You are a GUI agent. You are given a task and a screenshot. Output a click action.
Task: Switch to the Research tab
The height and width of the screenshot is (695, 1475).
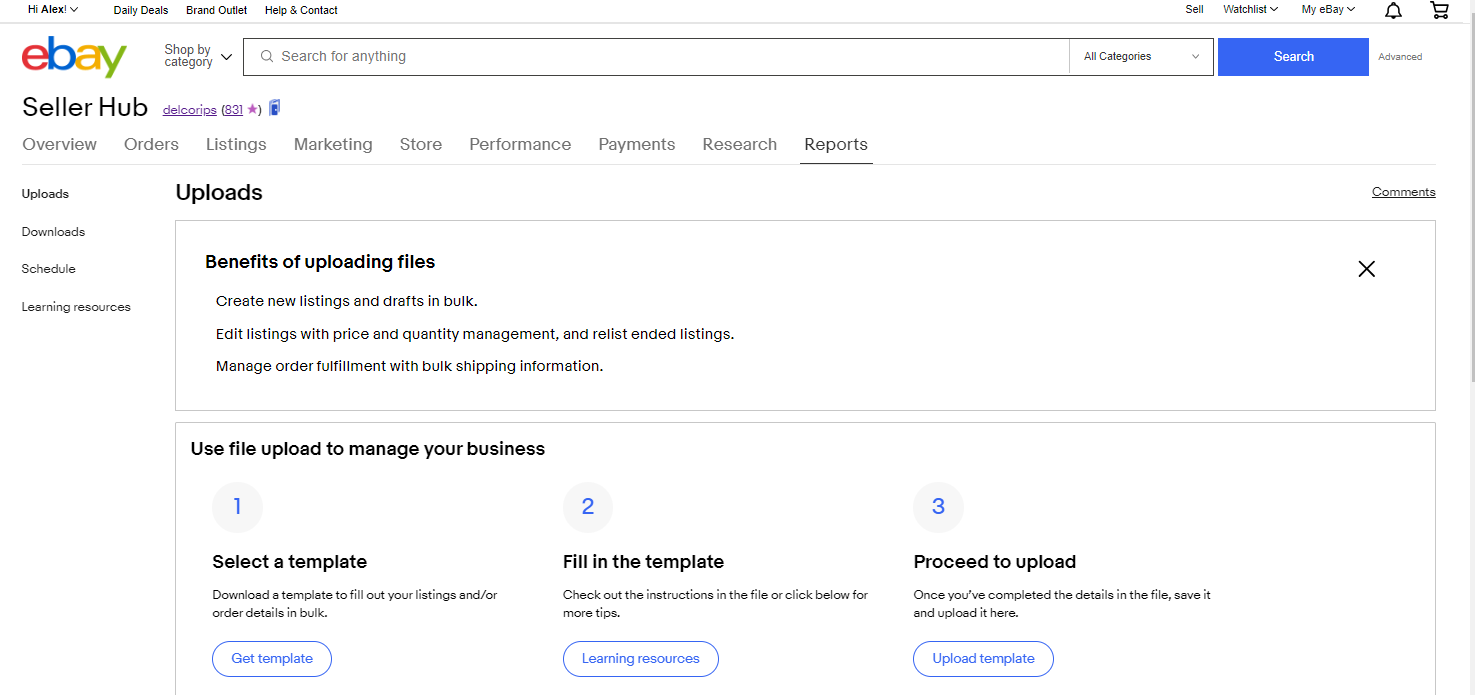[739, 144]
